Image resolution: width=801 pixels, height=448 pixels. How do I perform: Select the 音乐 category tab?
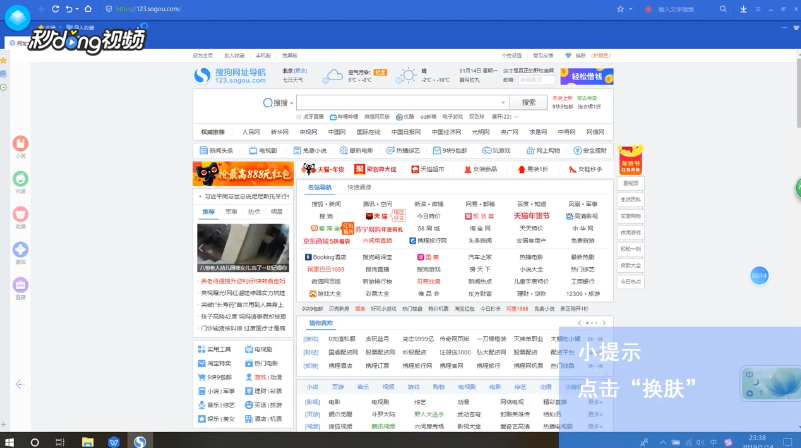(363, 387)
